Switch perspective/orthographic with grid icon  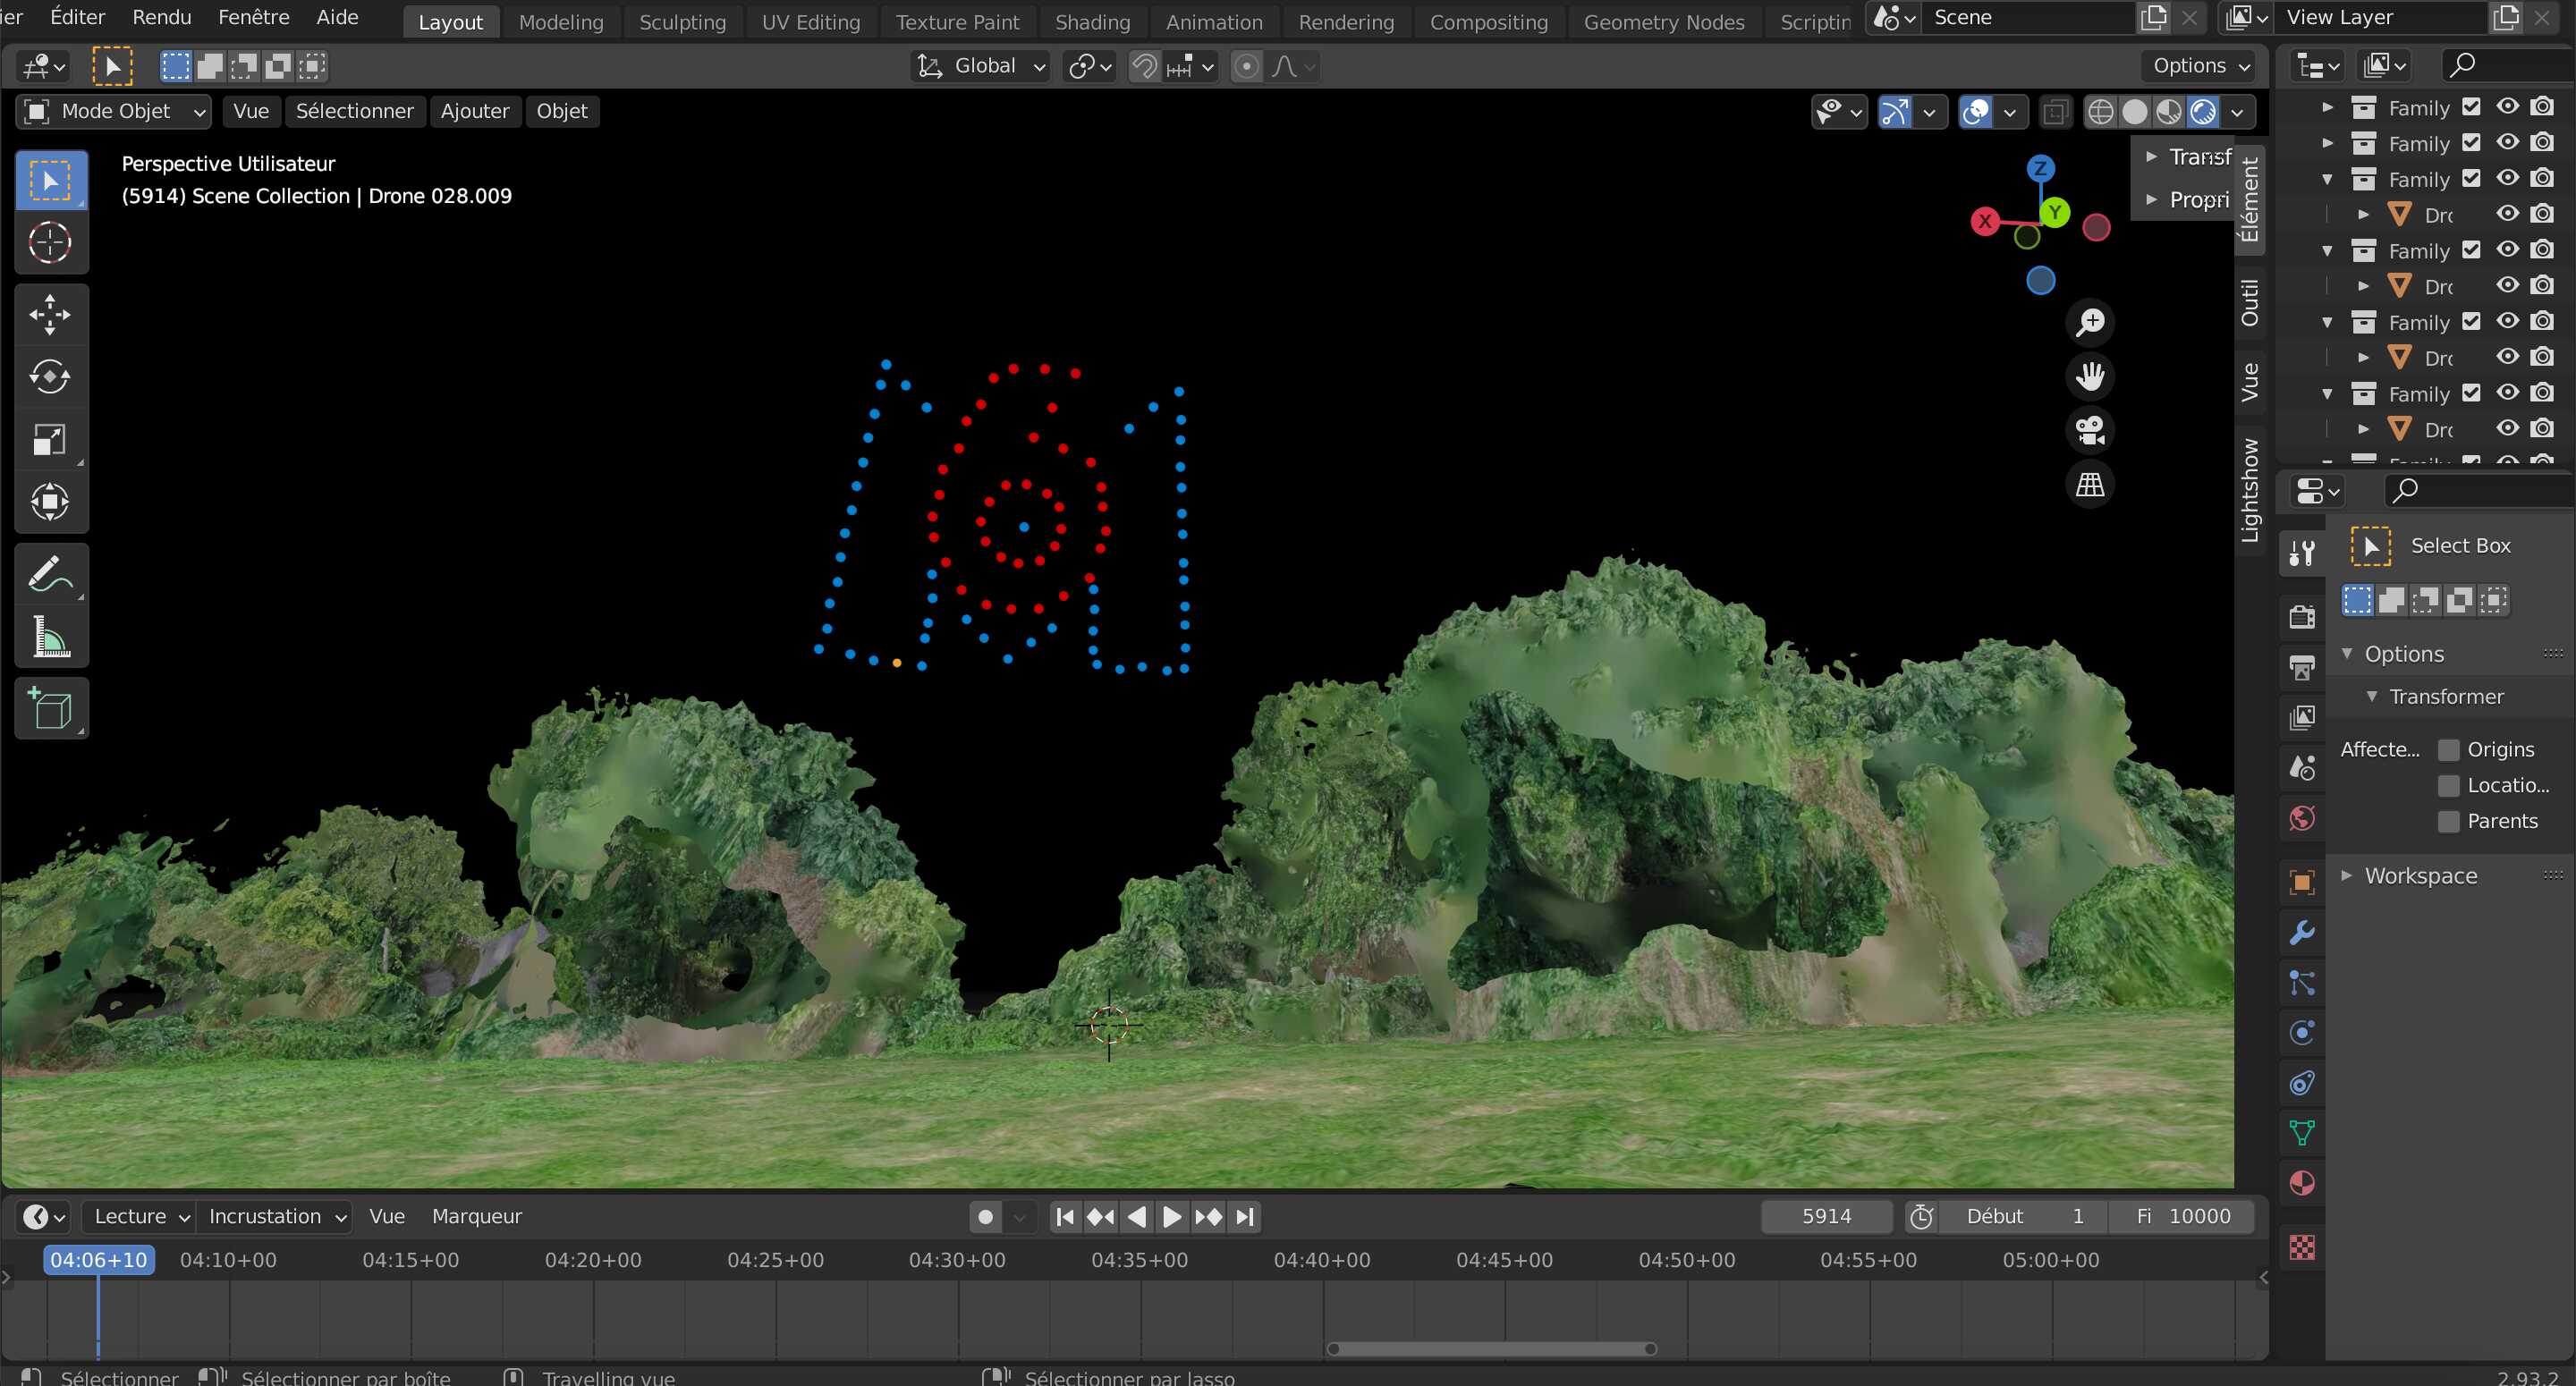(x=2090, y=485)
